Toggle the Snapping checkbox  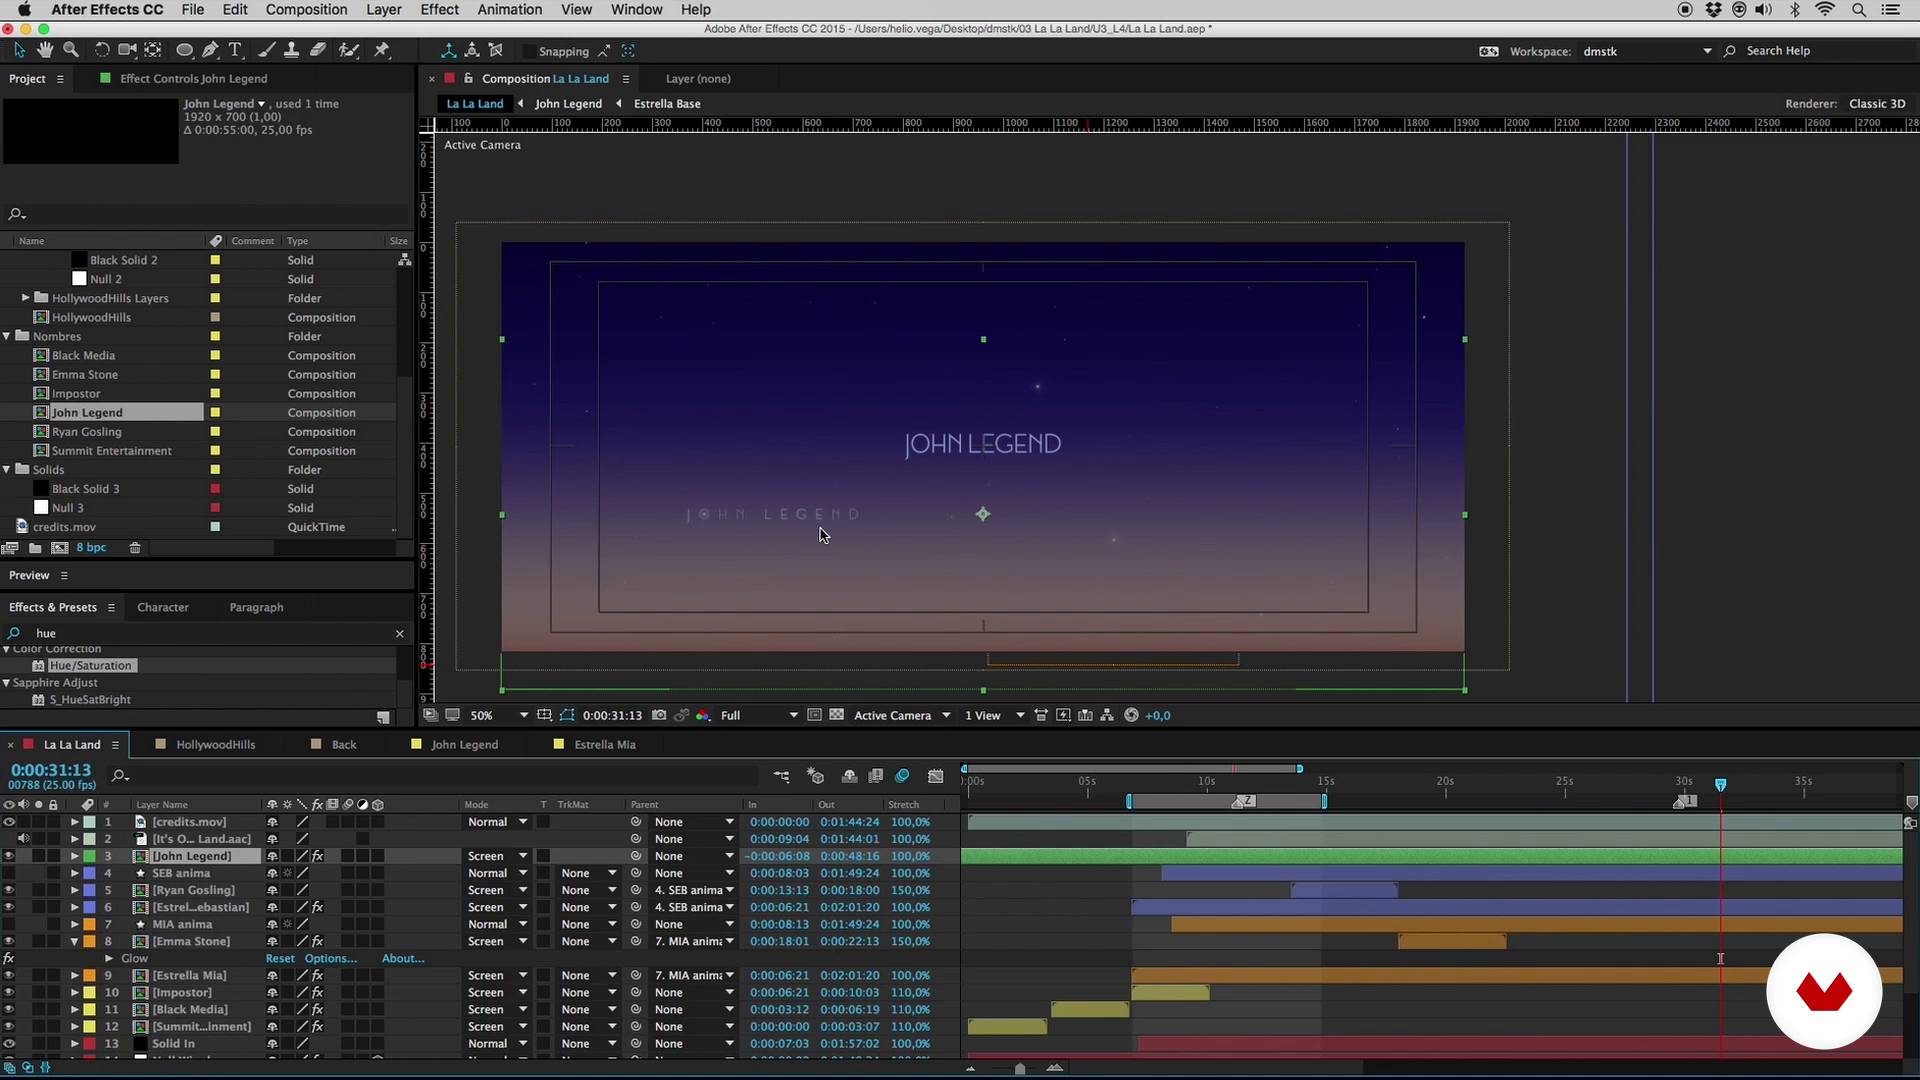point(527,51)
